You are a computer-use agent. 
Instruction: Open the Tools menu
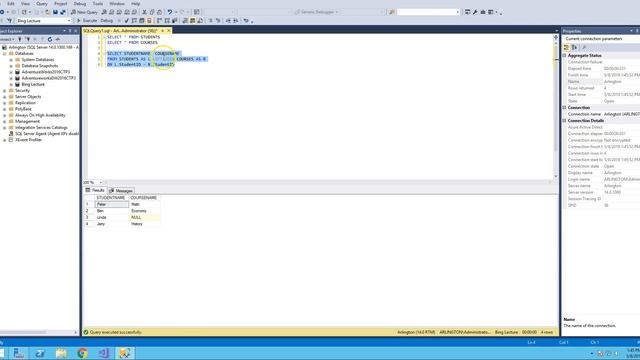(x=98, y=4)
